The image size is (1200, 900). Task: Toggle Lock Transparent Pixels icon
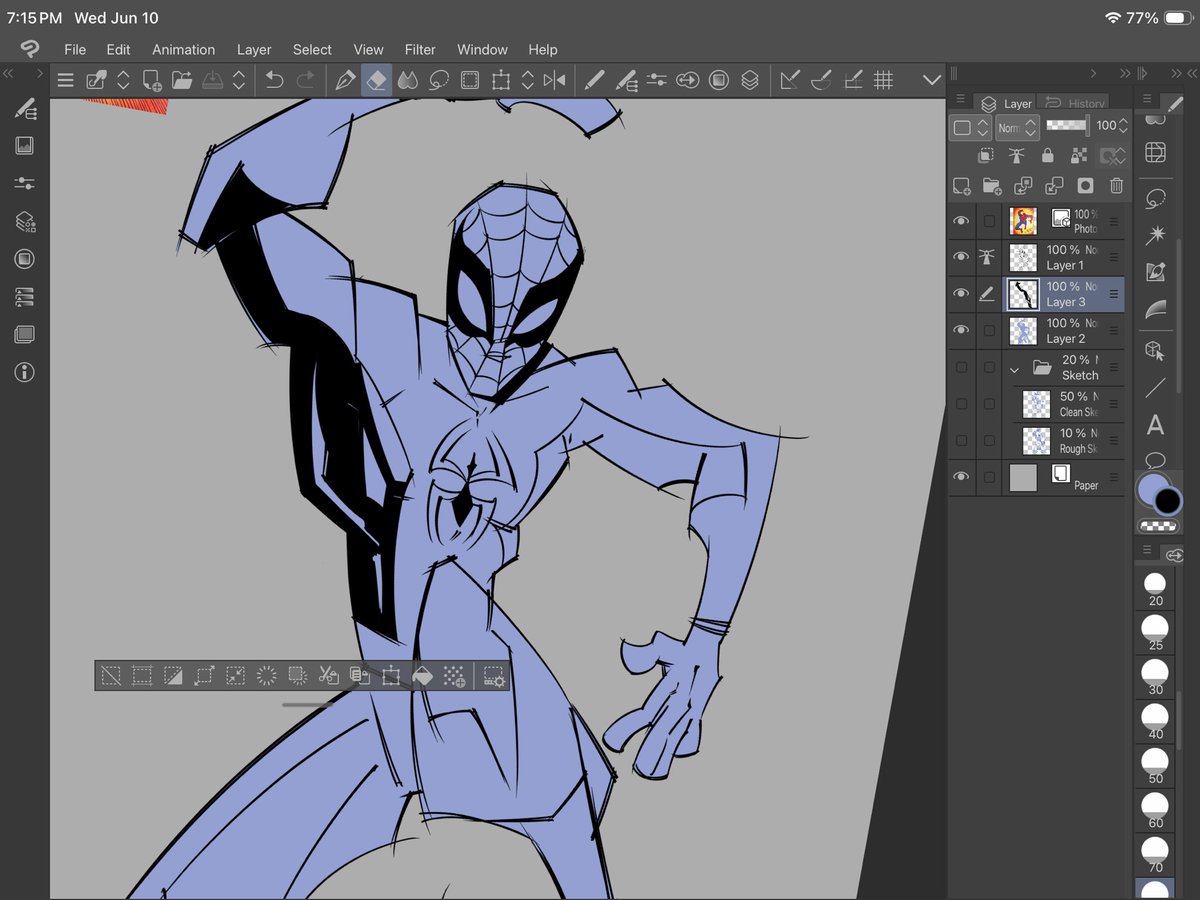coord(1078,156)
